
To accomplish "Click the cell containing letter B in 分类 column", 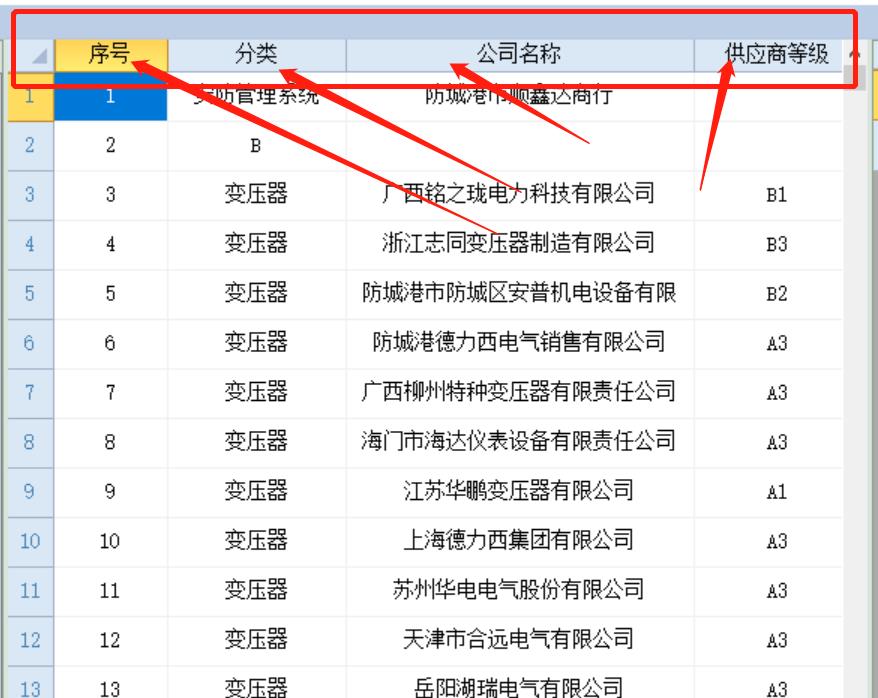I will tap(256, 146).
